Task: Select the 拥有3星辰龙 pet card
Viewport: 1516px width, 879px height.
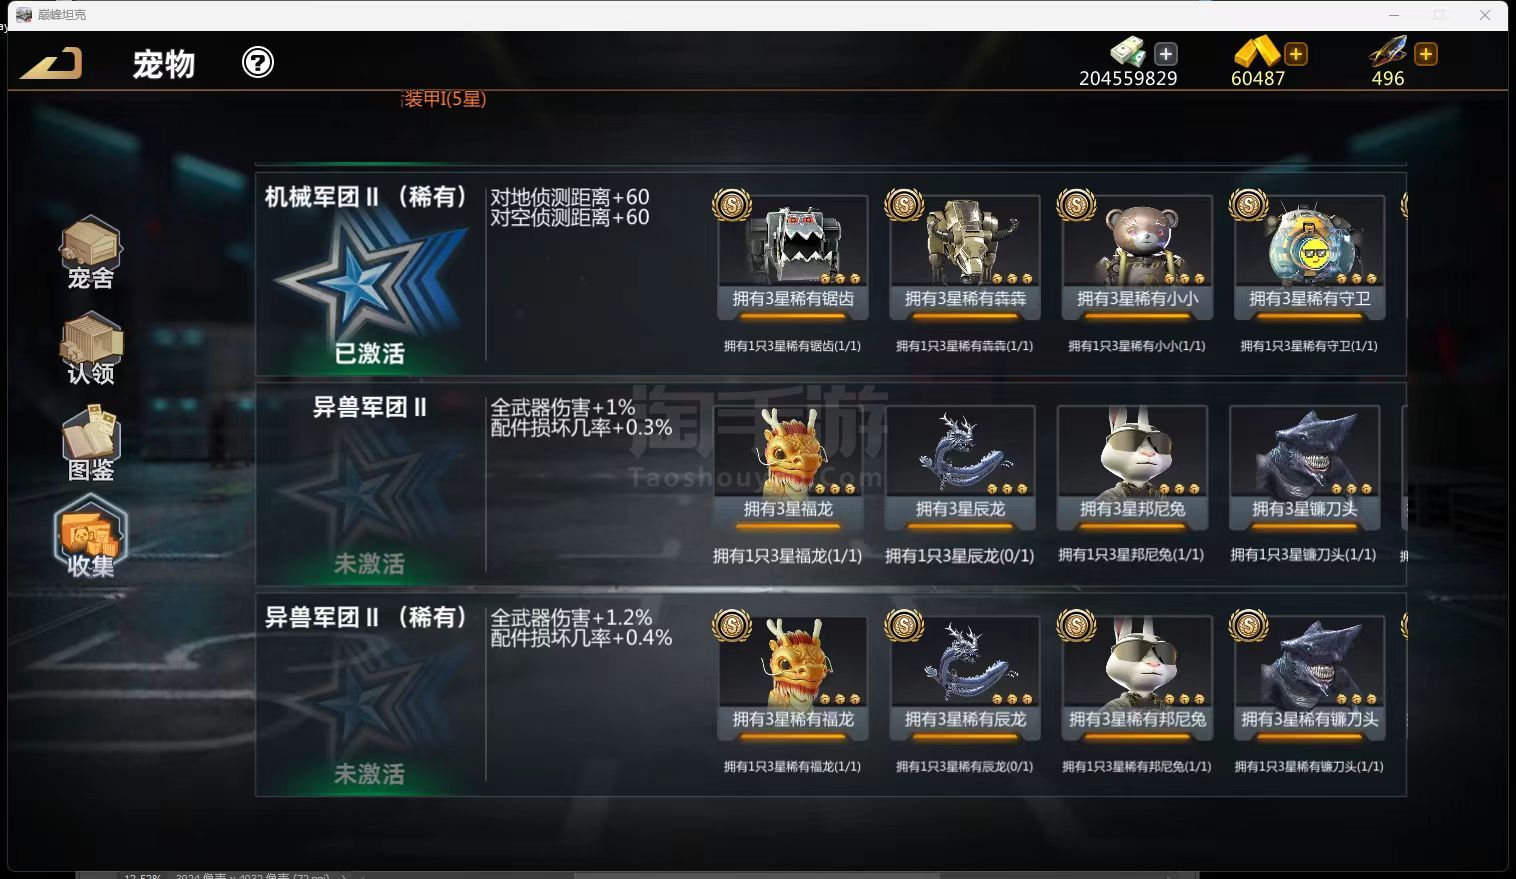Action: coord(960,467)
